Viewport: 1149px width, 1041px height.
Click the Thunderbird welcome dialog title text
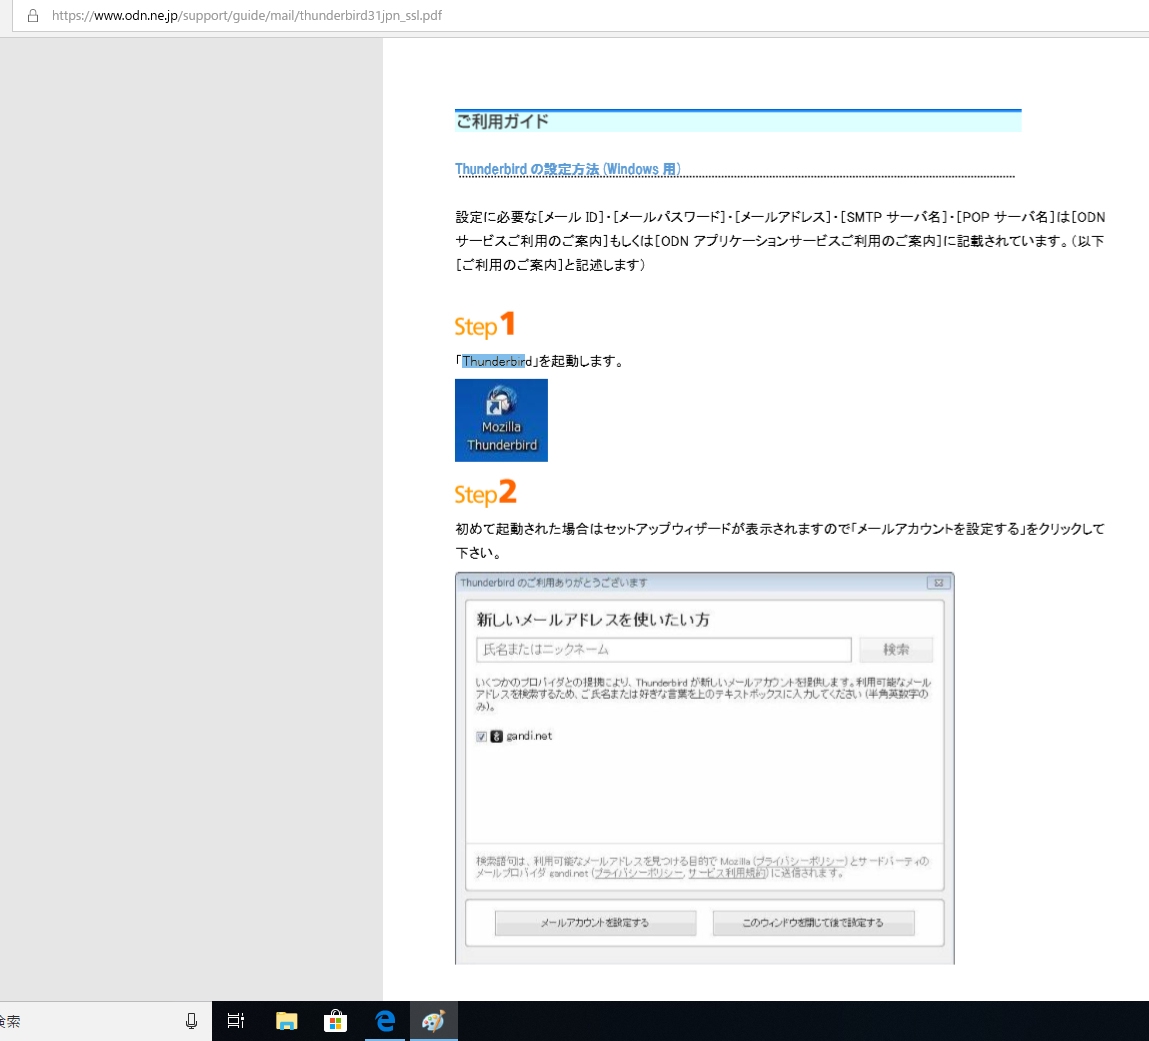click(554, 583)
